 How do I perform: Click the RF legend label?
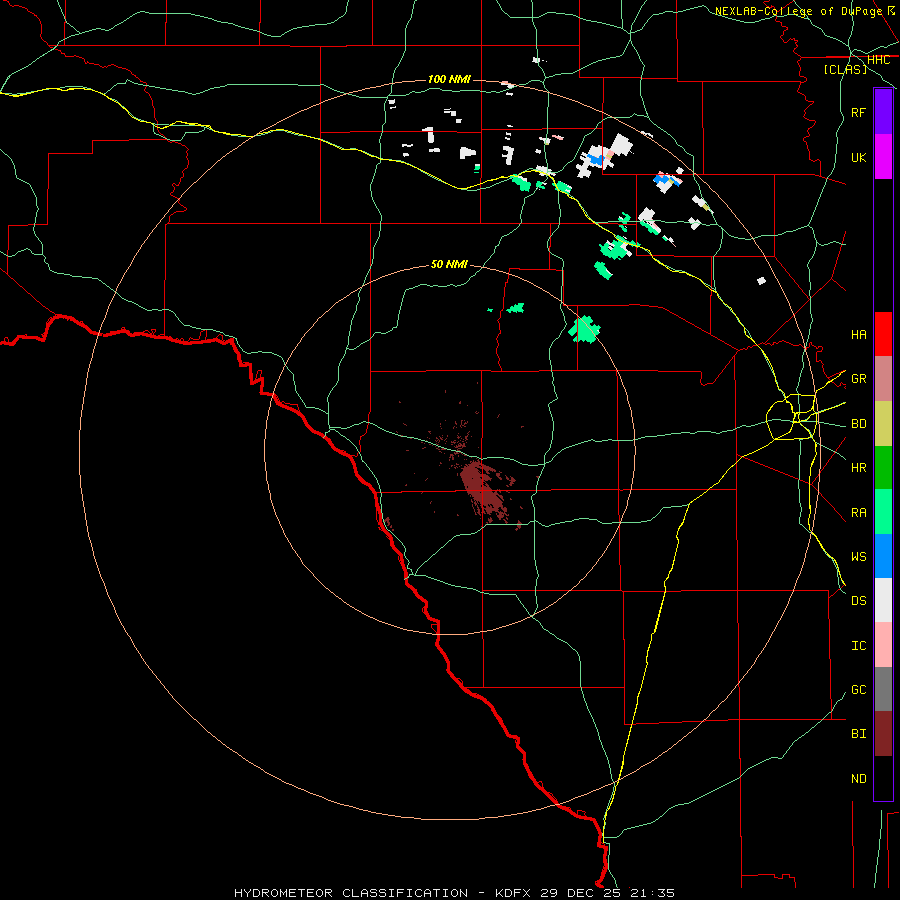(x=858, y=112)
